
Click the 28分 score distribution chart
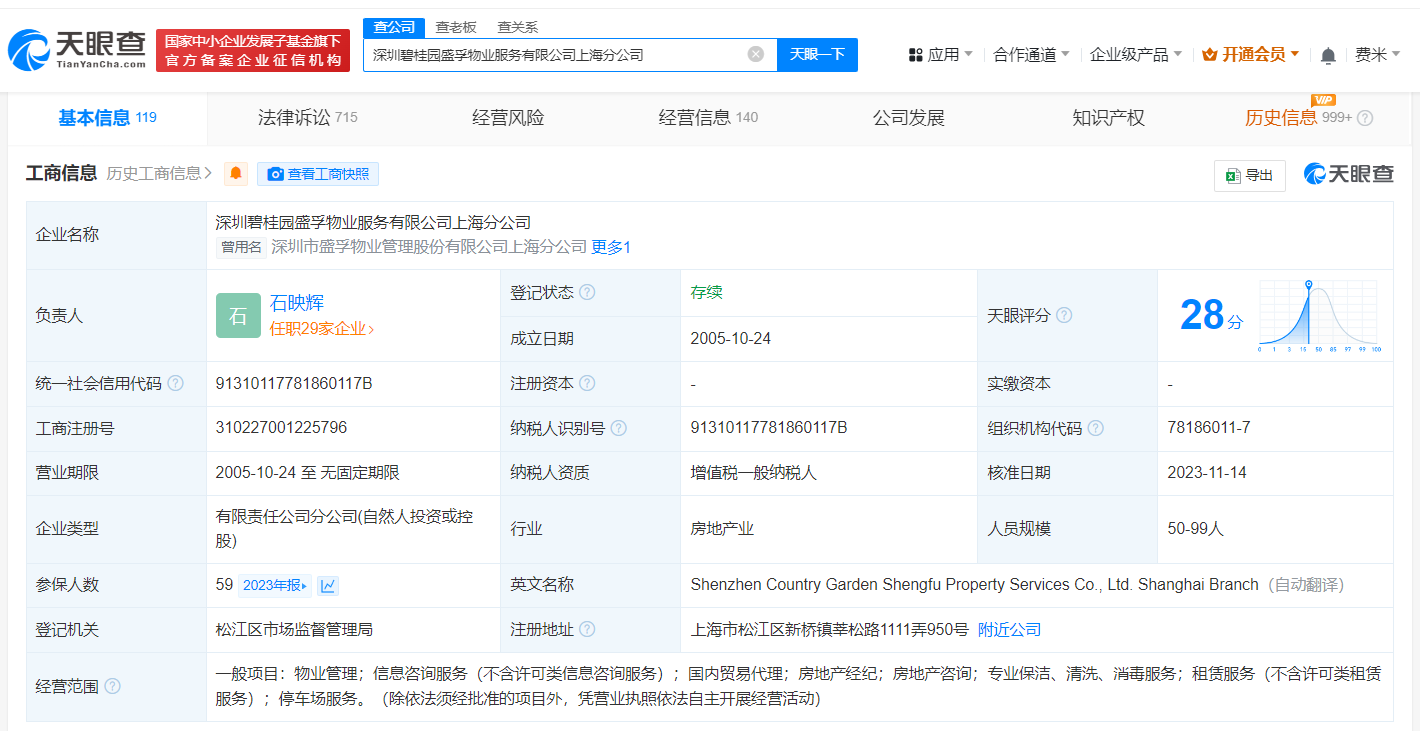[1318, 316]
